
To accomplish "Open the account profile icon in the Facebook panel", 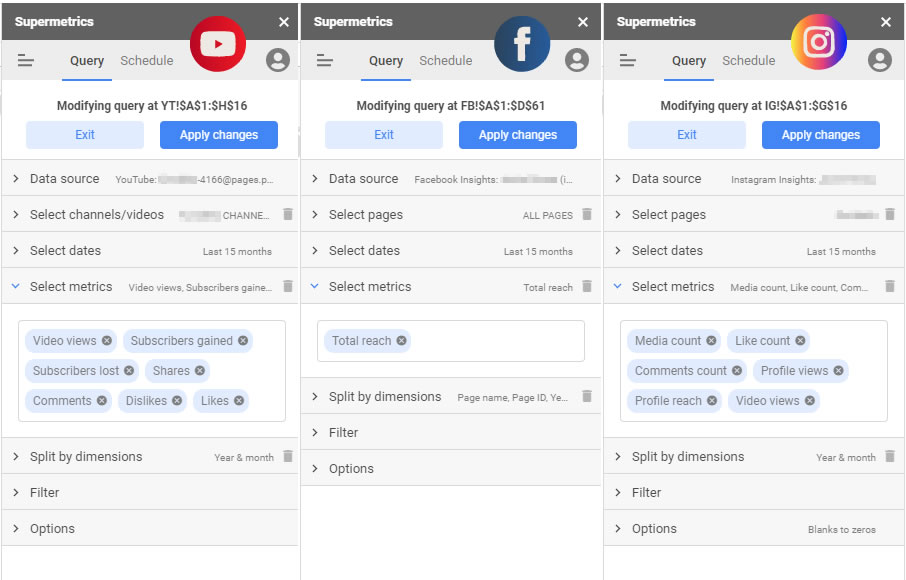I will pos(577,60).
